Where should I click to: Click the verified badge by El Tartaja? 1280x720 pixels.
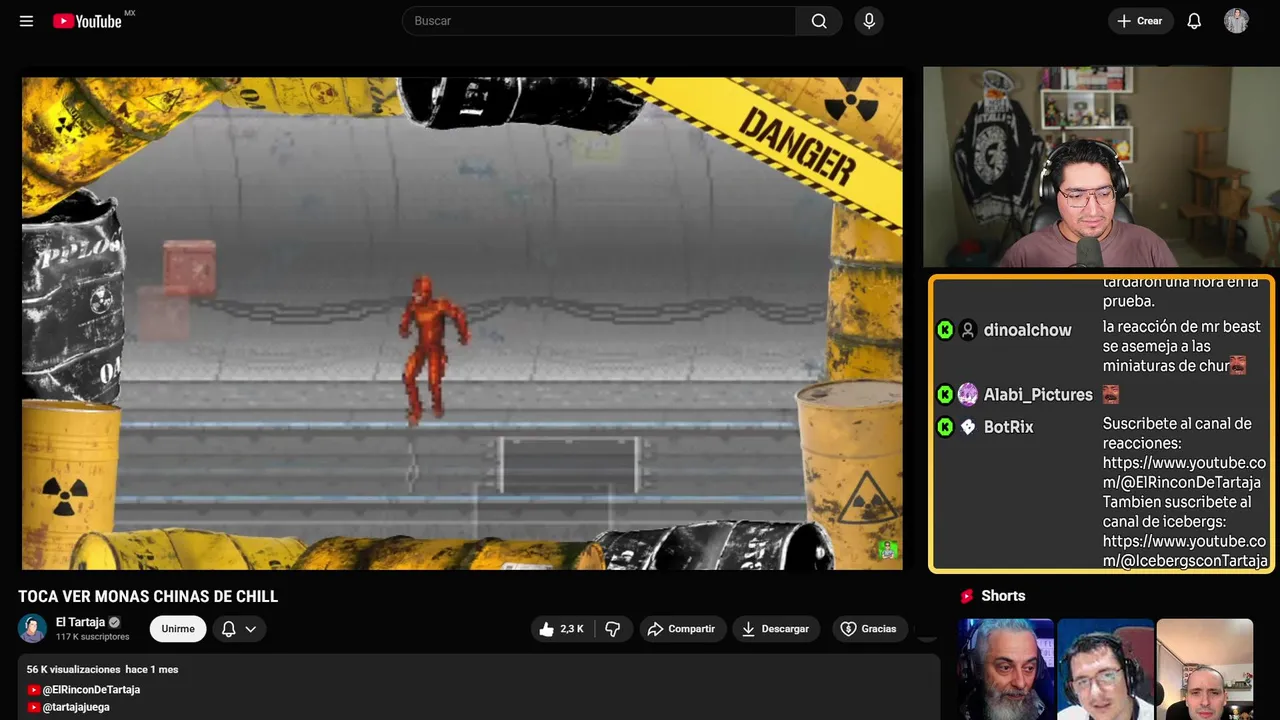(x=115, y=622)
